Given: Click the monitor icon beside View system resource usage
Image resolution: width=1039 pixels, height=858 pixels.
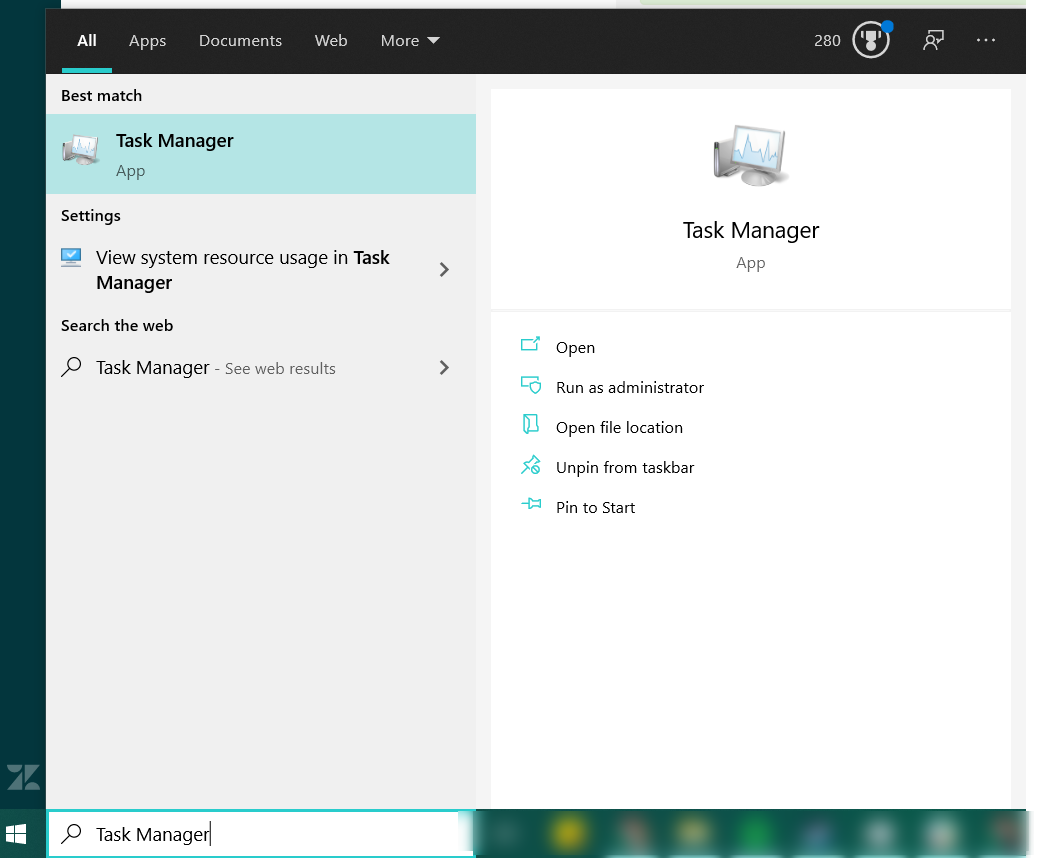Looking at the screenshot, I should (71, 257).
